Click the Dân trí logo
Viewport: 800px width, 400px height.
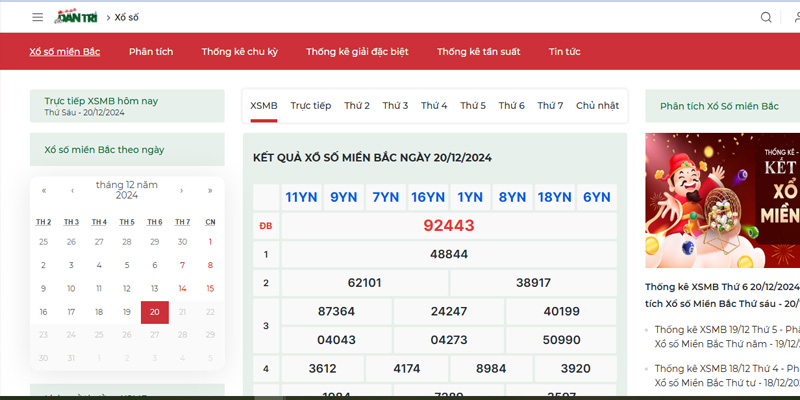(75, 17)
